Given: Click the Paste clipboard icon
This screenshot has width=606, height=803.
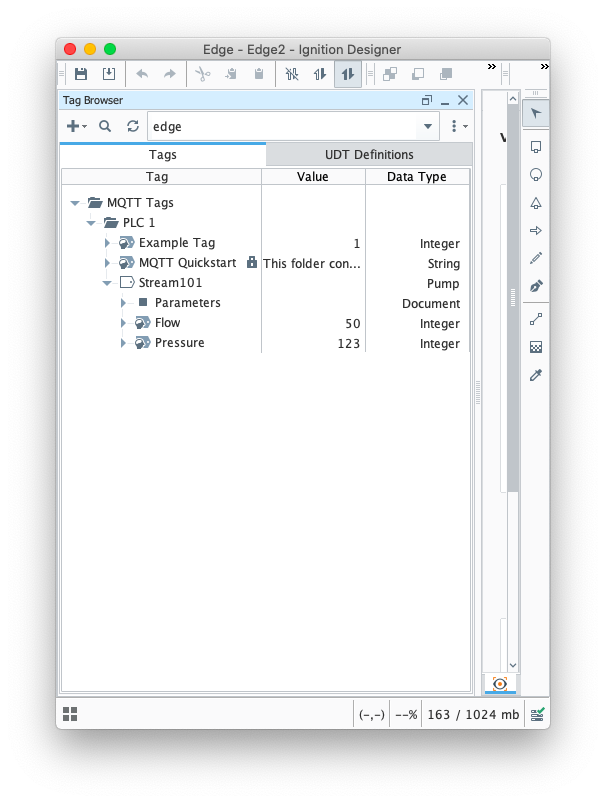Looking at the screenshot, I should point(259,74).
